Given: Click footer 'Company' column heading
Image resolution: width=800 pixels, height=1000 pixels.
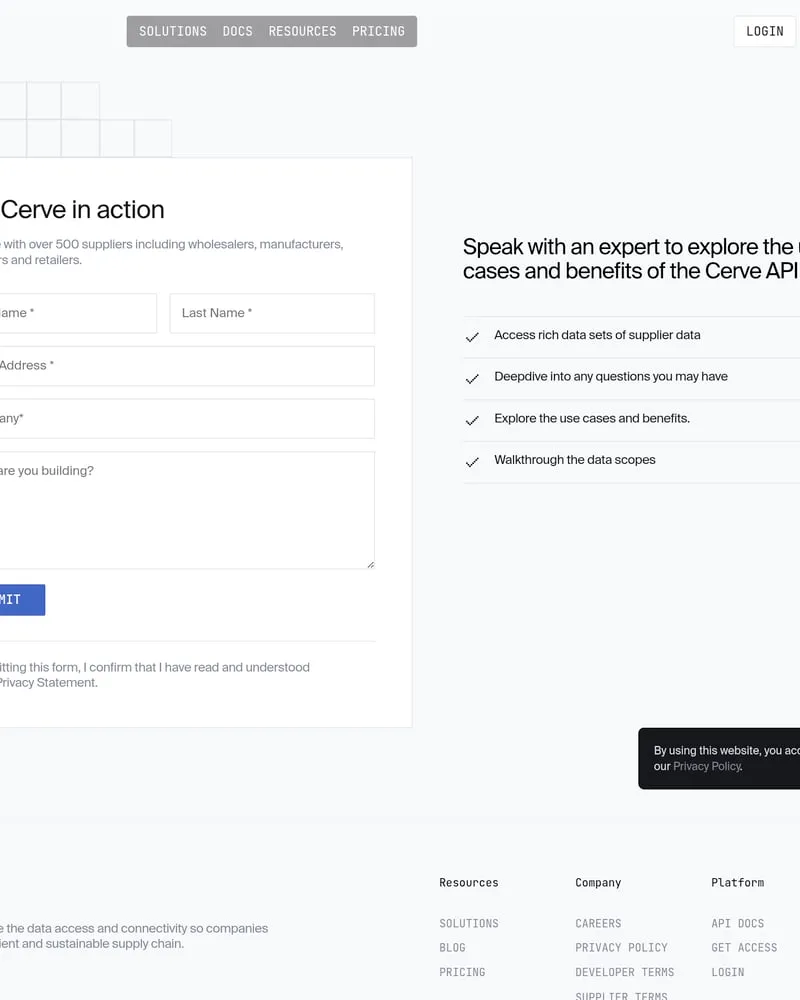Looking at the screenshot, I should coord(598,883).
